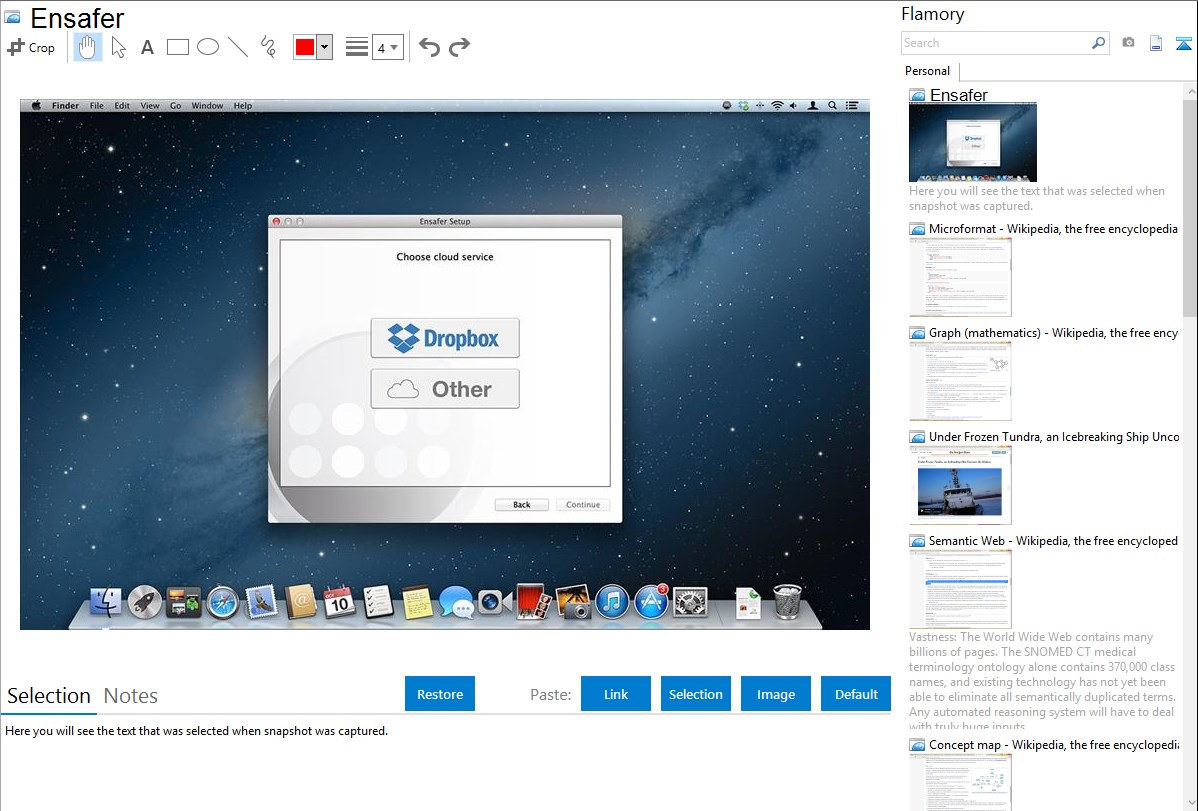
Task: Undo the last annotation
Action: tap(429, 47)
